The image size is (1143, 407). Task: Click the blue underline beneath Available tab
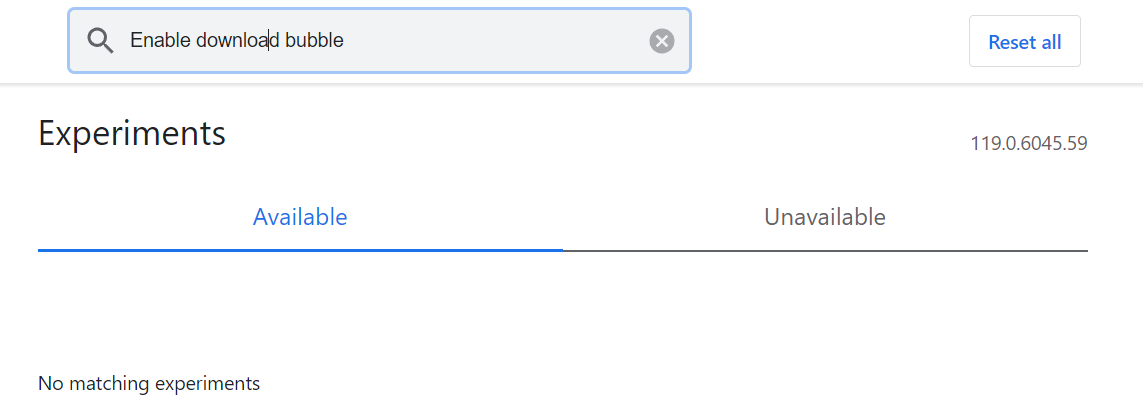(300, 249)
